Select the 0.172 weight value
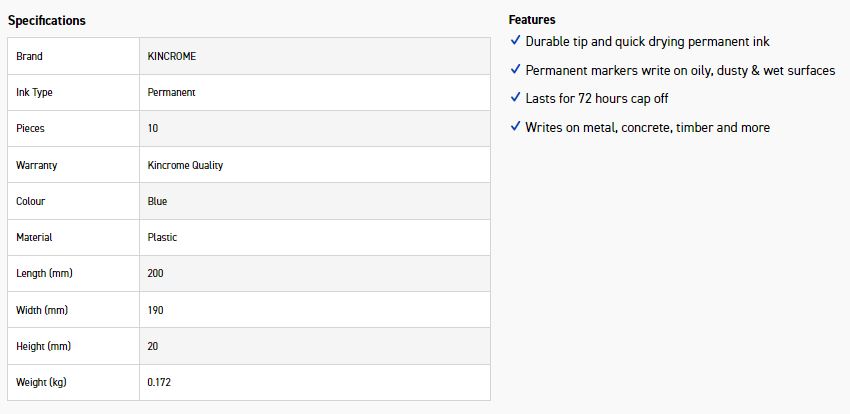 coord(159,382)
